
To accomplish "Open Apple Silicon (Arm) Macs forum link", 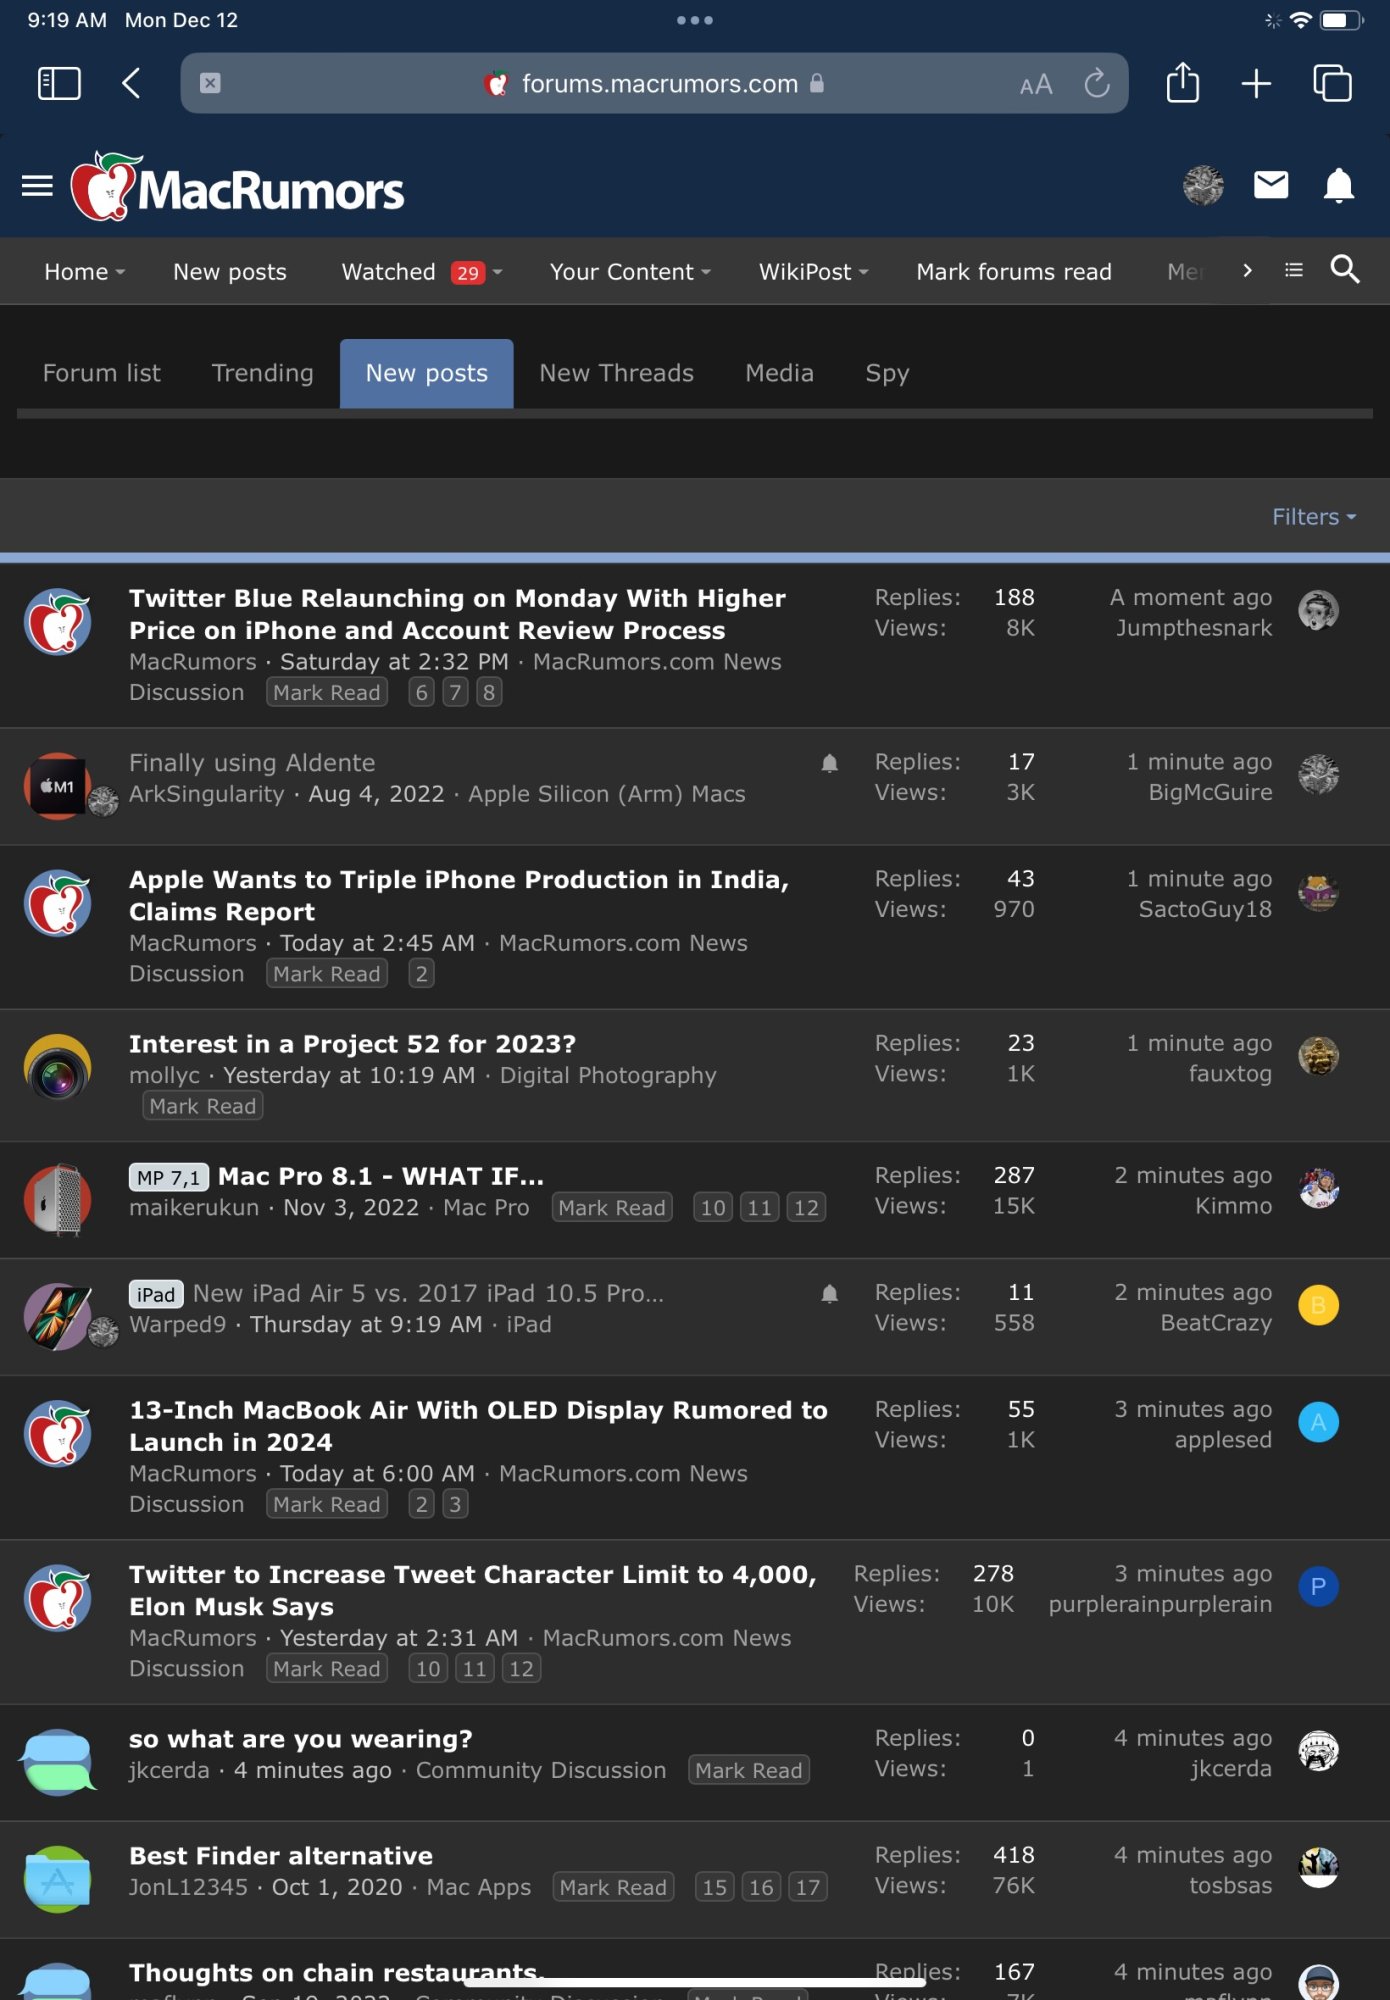I will pos(607,794).
